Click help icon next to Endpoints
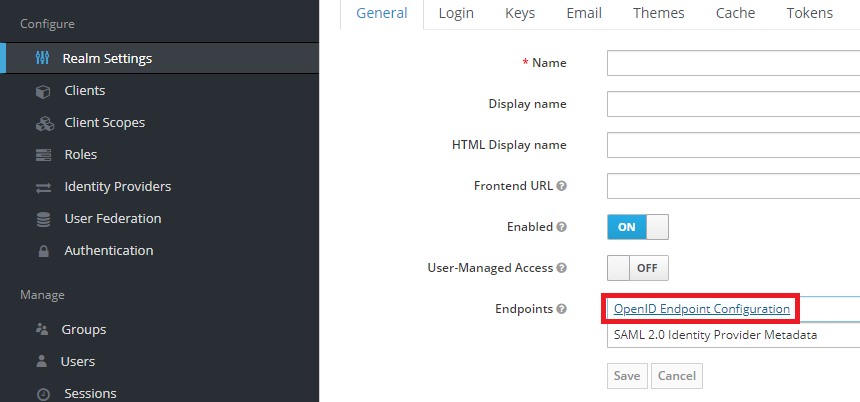 [562, 309]
